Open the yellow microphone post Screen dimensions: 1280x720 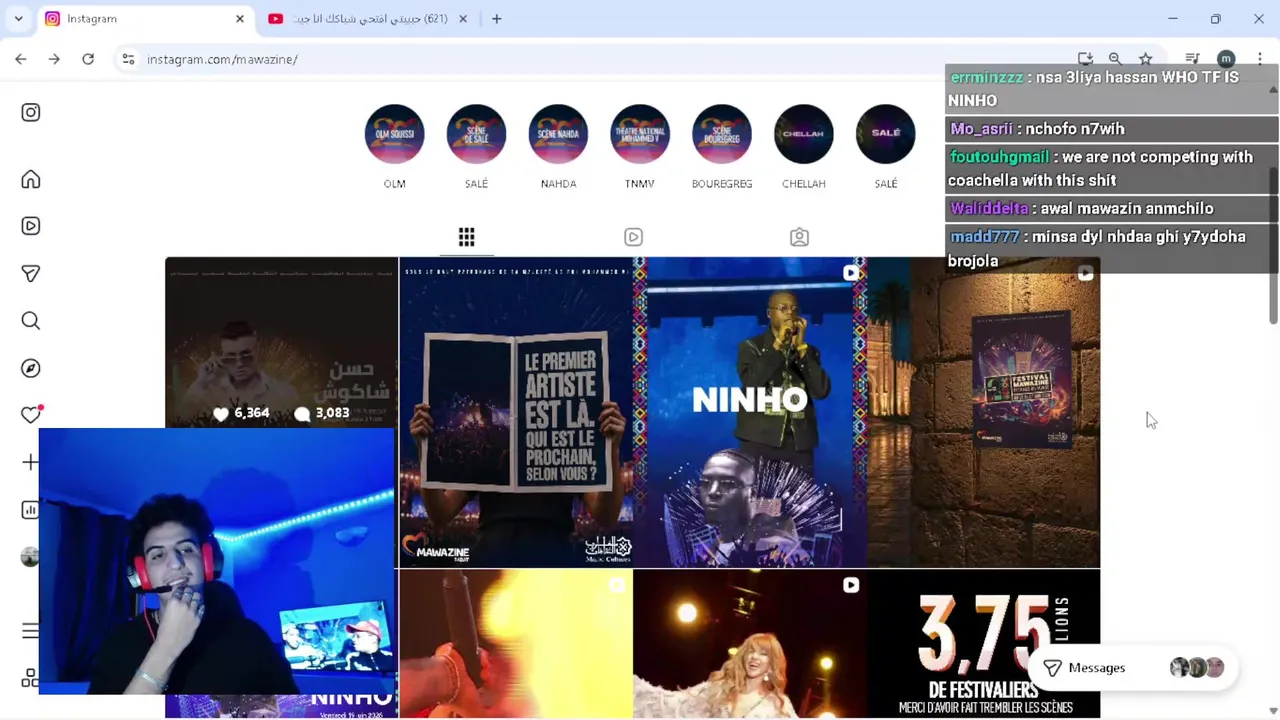pos(516,644)
